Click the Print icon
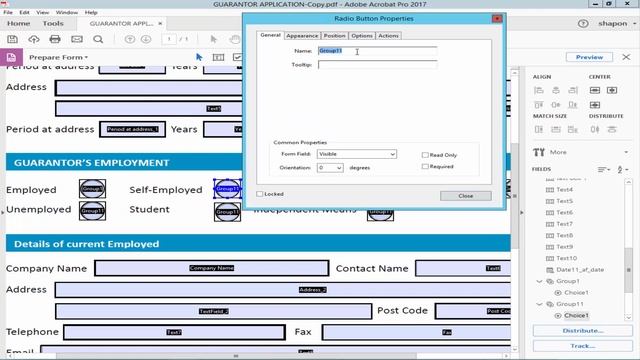The width and height of the screenshot is (640, 360). pyautogui.click(x=55, y=39)
